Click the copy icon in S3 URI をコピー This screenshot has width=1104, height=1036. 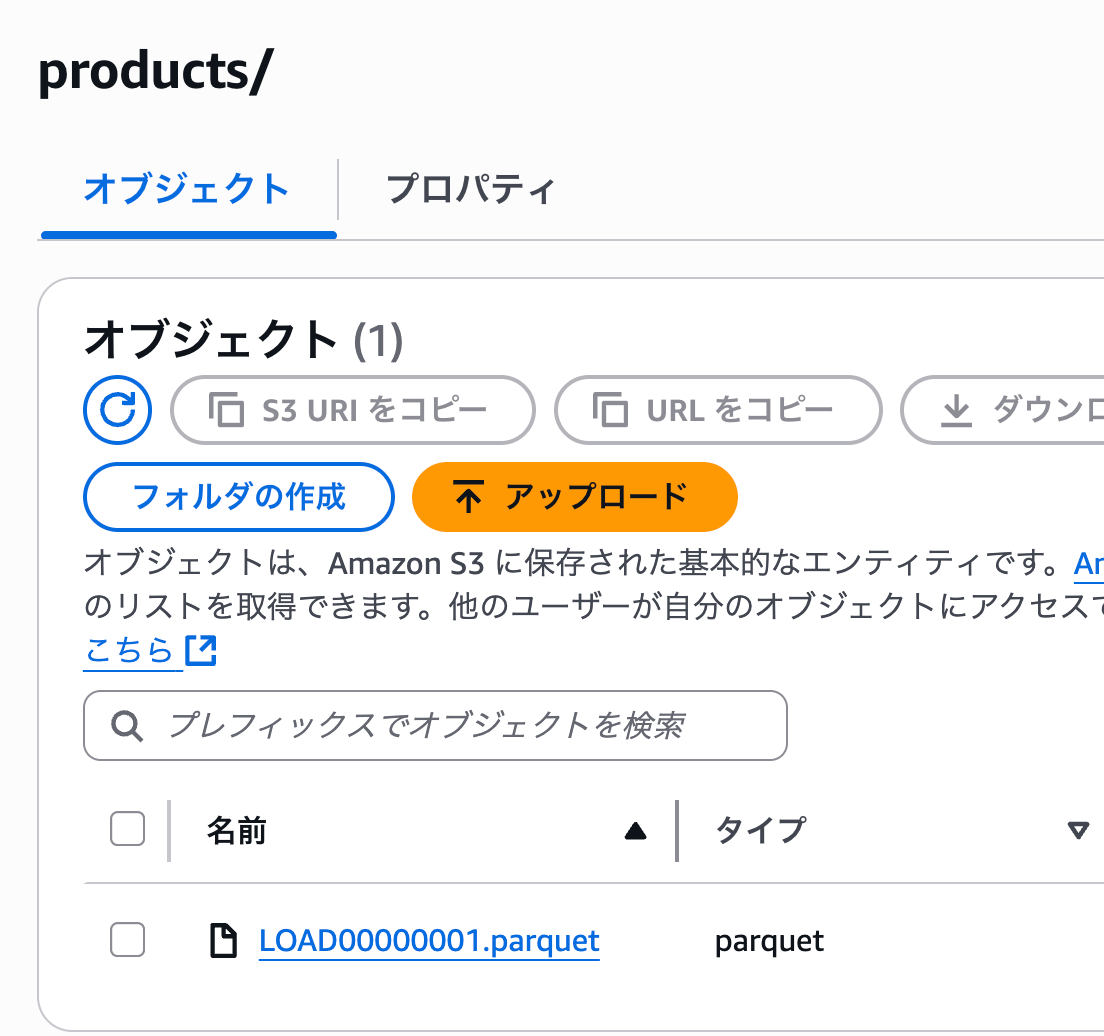[227, 410]
